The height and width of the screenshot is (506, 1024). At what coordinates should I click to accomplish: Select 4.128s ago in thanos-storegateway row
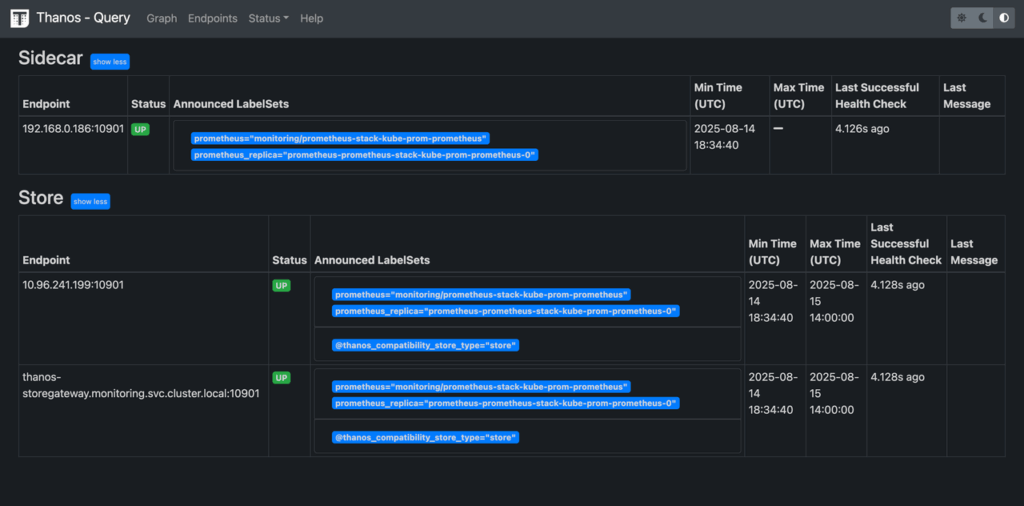click(x=898, y=377)
